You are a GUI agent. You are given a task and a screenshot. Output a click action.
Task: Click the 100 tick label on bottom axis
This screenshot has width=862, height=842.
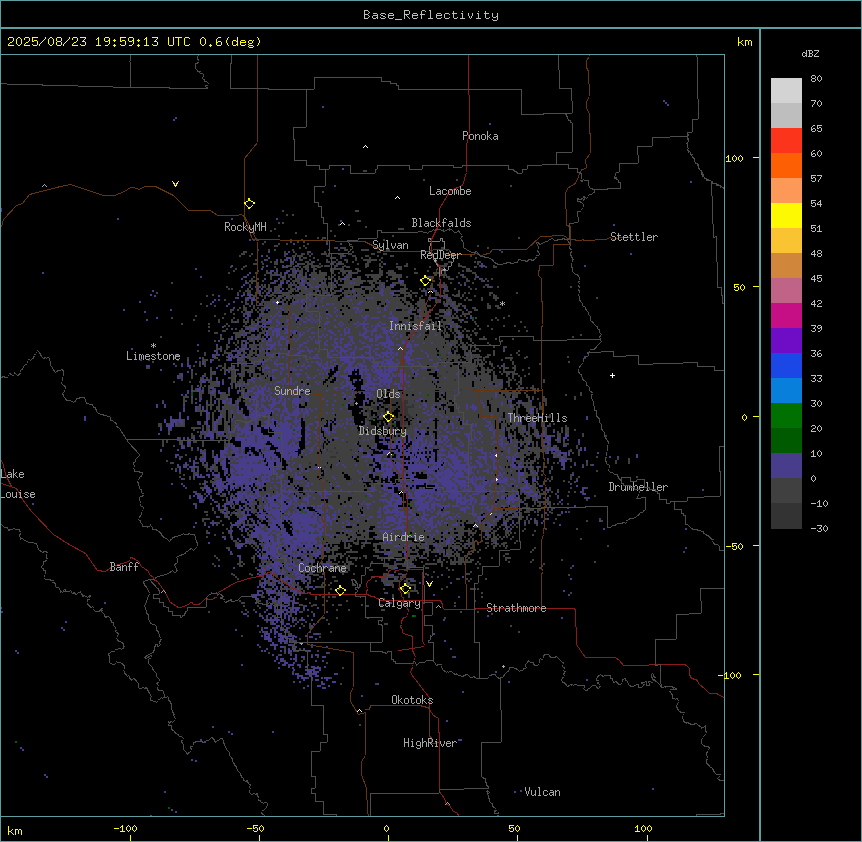[643, 829]
